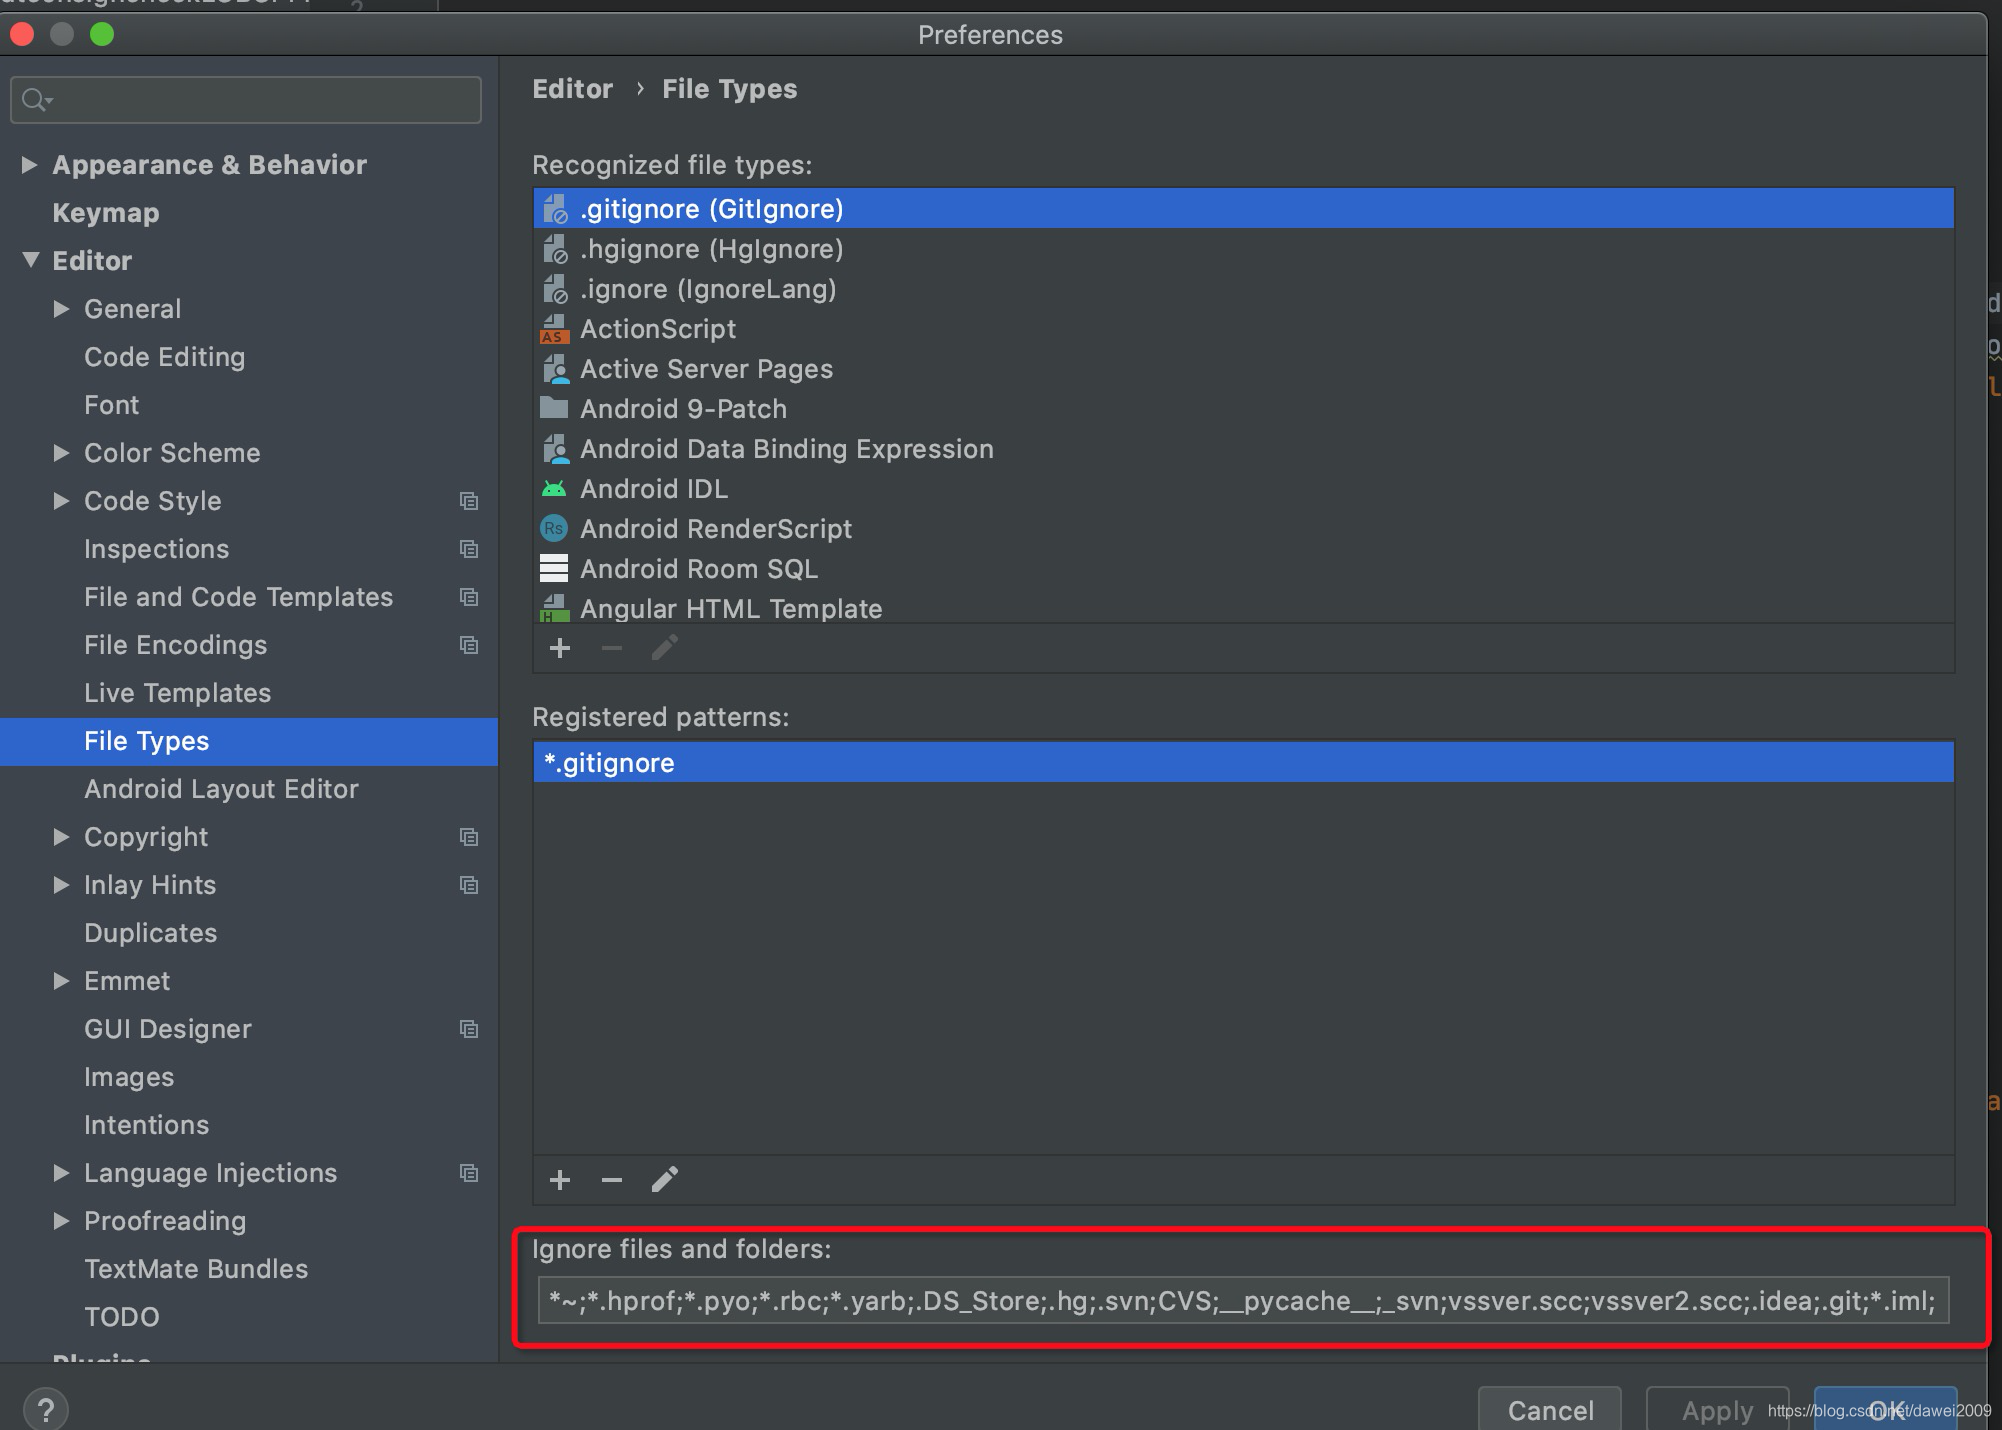Click the Editor breadcrumb link
2002x1430 pixels.
tap(572, 89)
